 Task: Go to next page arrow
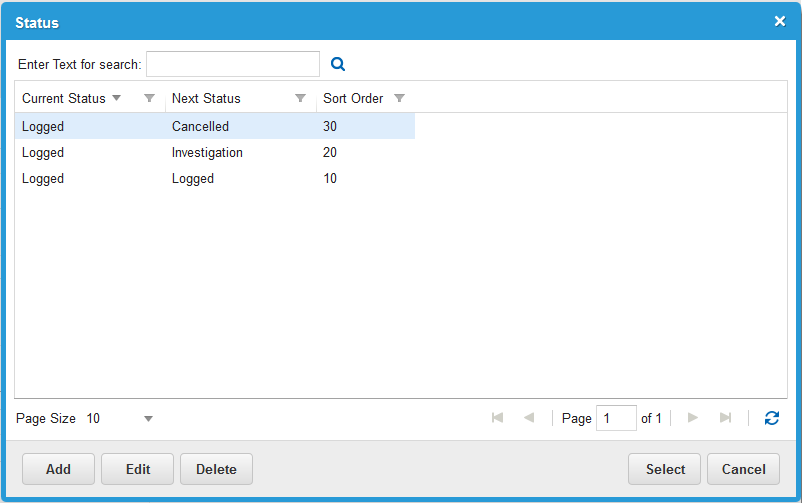[692, 418]
